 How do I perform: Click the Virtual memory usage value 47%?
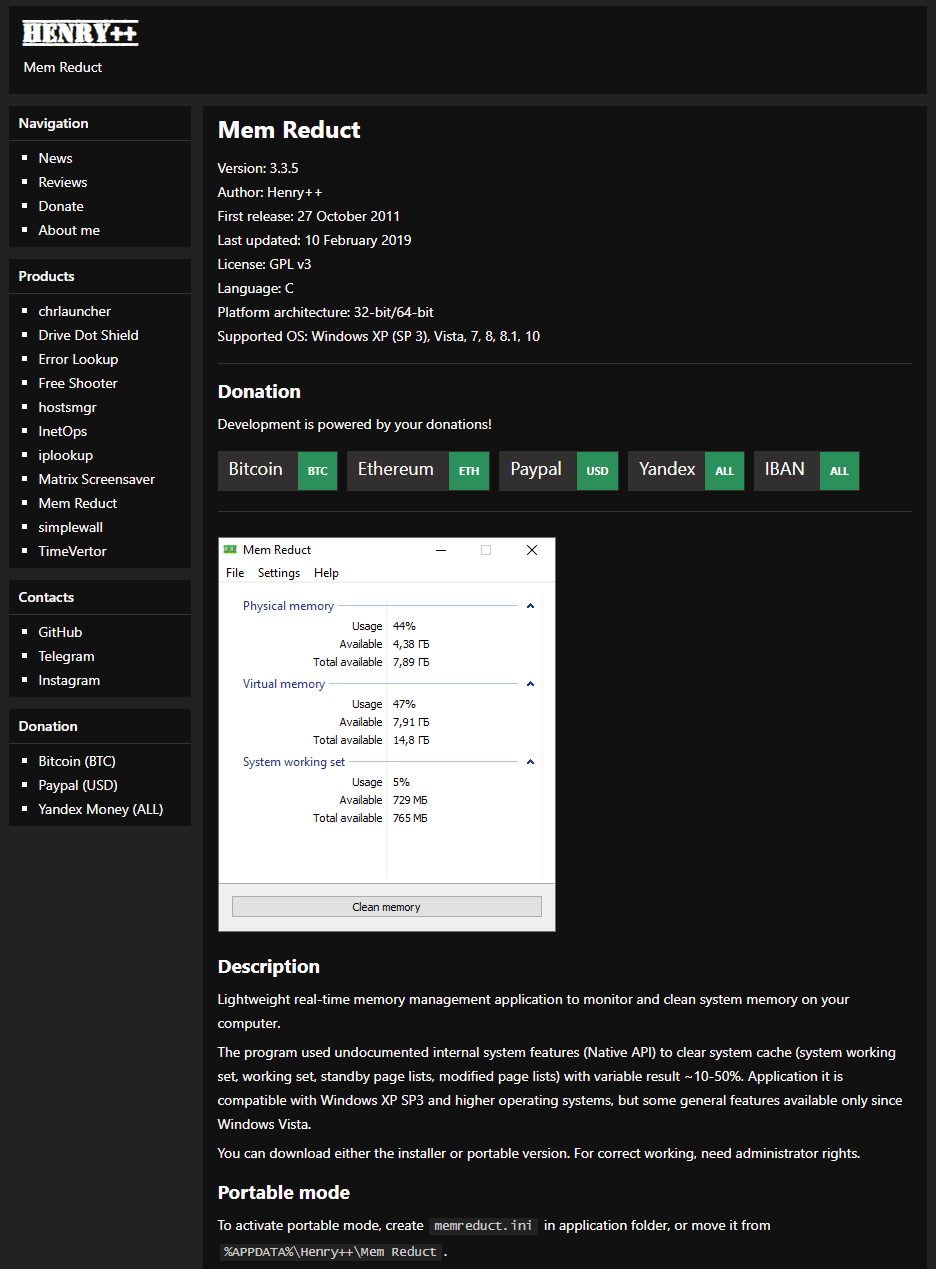click(404, 704)
